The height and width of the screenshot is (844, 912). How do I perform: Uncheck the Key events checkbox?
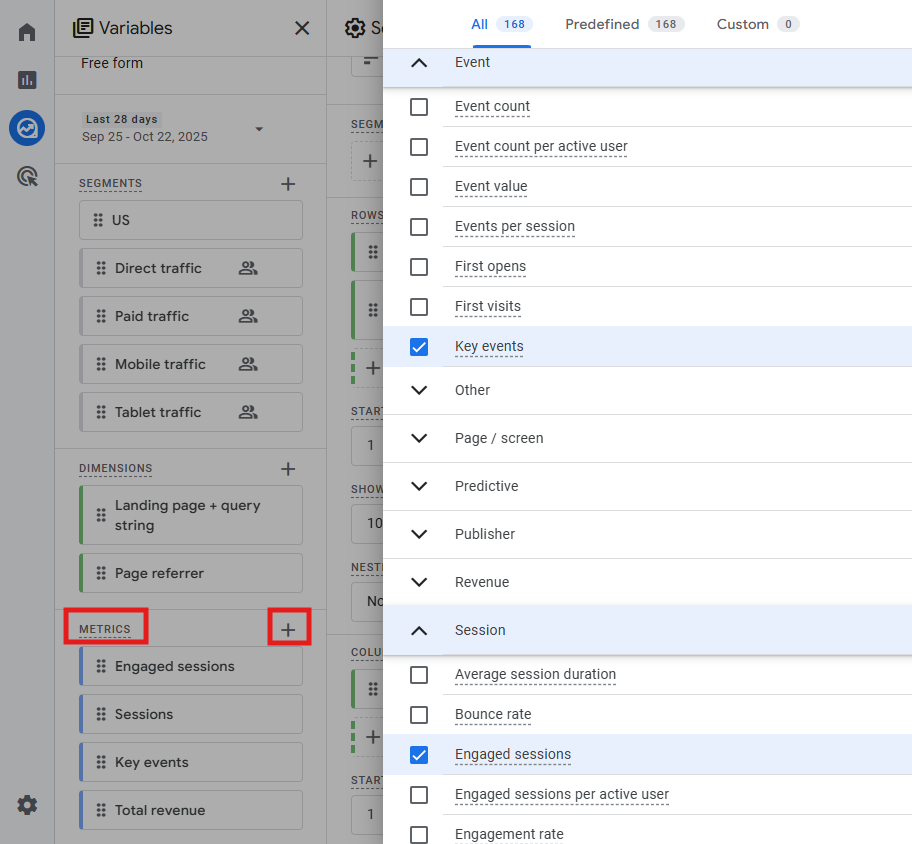[x=419, y=347]
